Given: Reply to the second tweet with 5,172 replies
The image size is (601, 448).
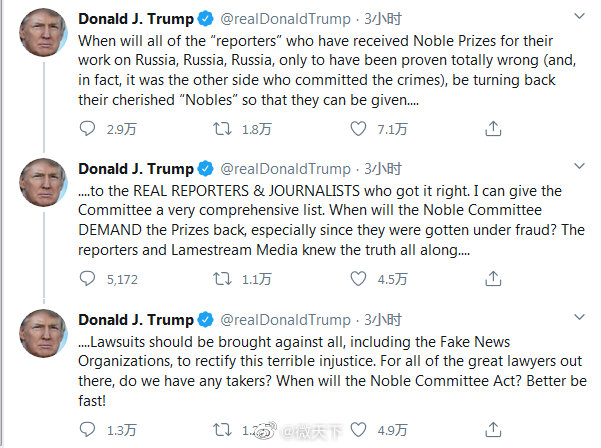Looking at the screenshot, I should click(x=86, y=280).
